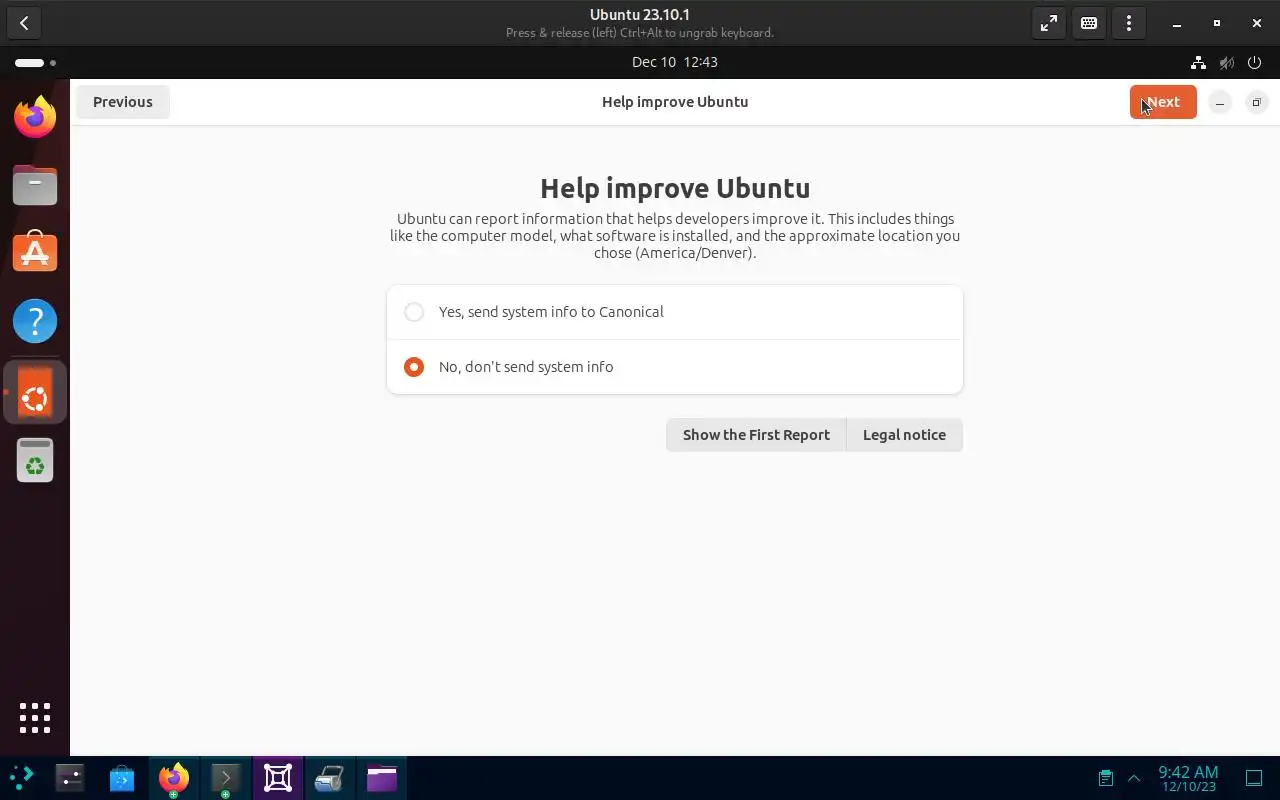Open the Discover store bag in taskbar
1280x800 pixels.
click(x=122, y=778)
